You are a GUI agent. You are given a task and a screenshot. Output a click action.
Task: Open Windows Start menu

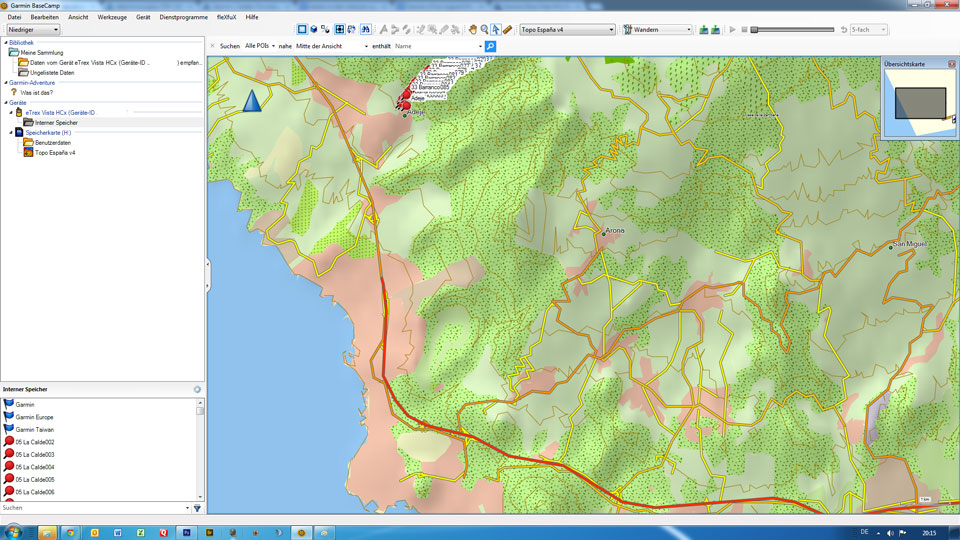[13, 532]
